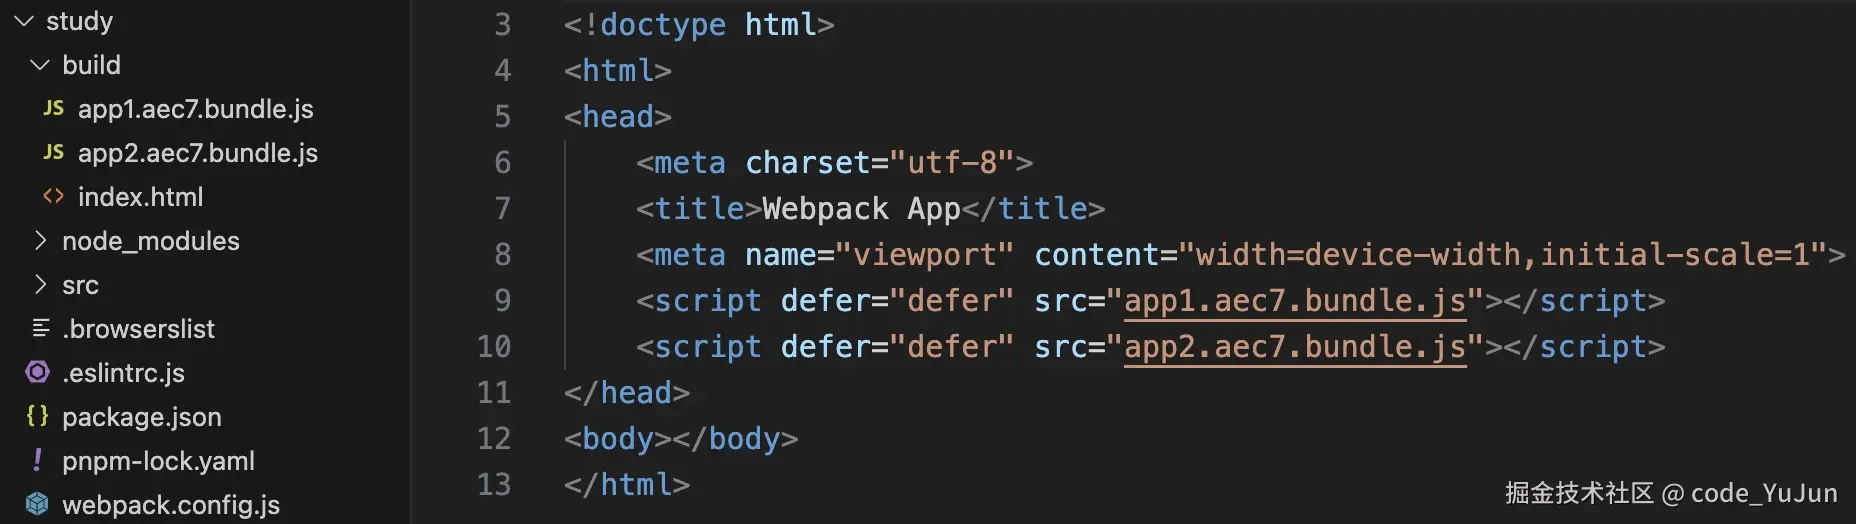Expand the node_modules folder

[40, 241]
